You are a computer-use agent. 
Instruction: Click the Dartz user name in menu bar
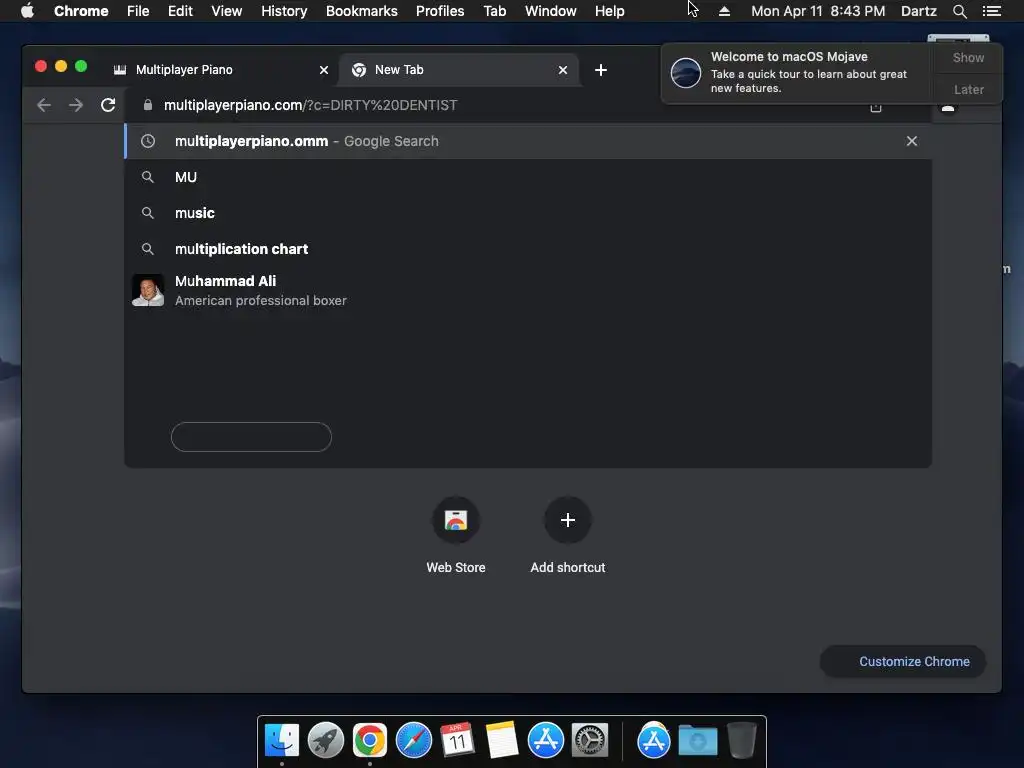(919, 11)
